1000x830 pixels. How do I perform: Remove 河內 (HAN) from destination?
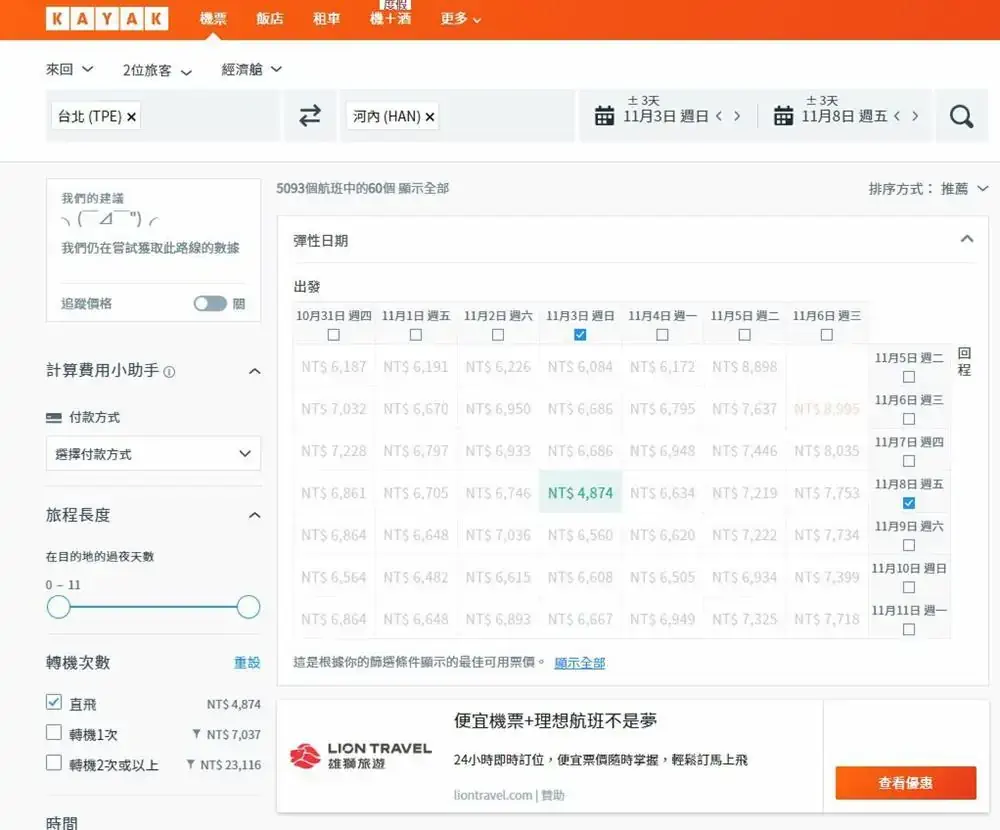click(430, 117)
